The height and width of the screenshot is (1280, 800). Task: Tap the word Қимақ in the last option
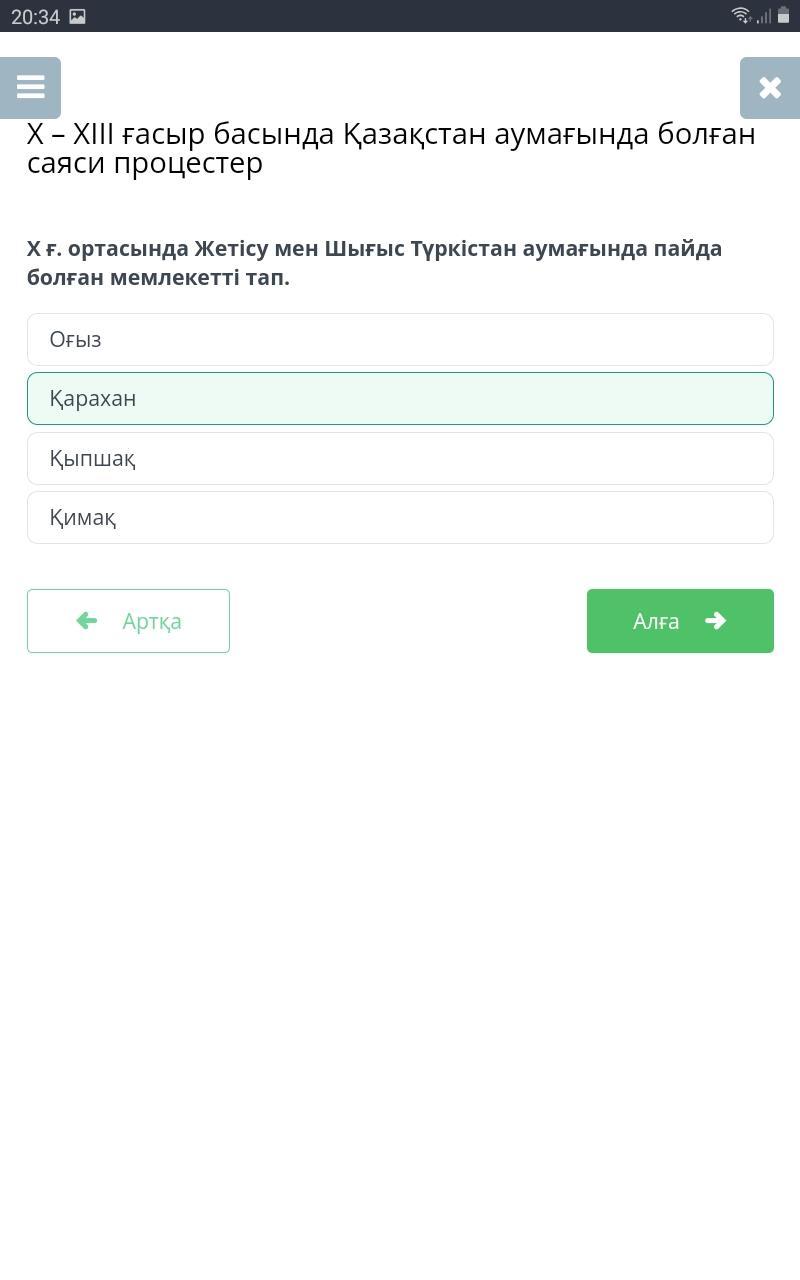click(82, 517)
